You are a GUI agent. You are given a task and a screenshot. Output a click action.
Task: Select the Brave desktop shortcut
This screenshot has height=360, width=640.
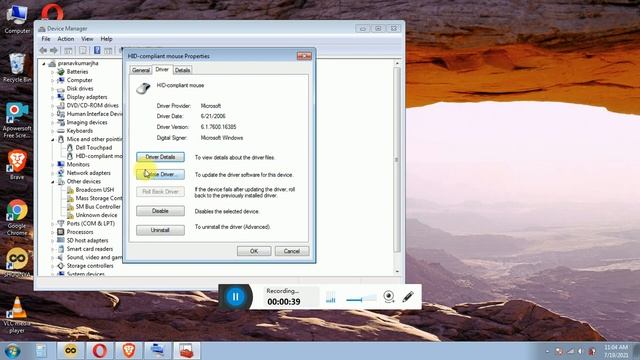click(x=17, y=165)
